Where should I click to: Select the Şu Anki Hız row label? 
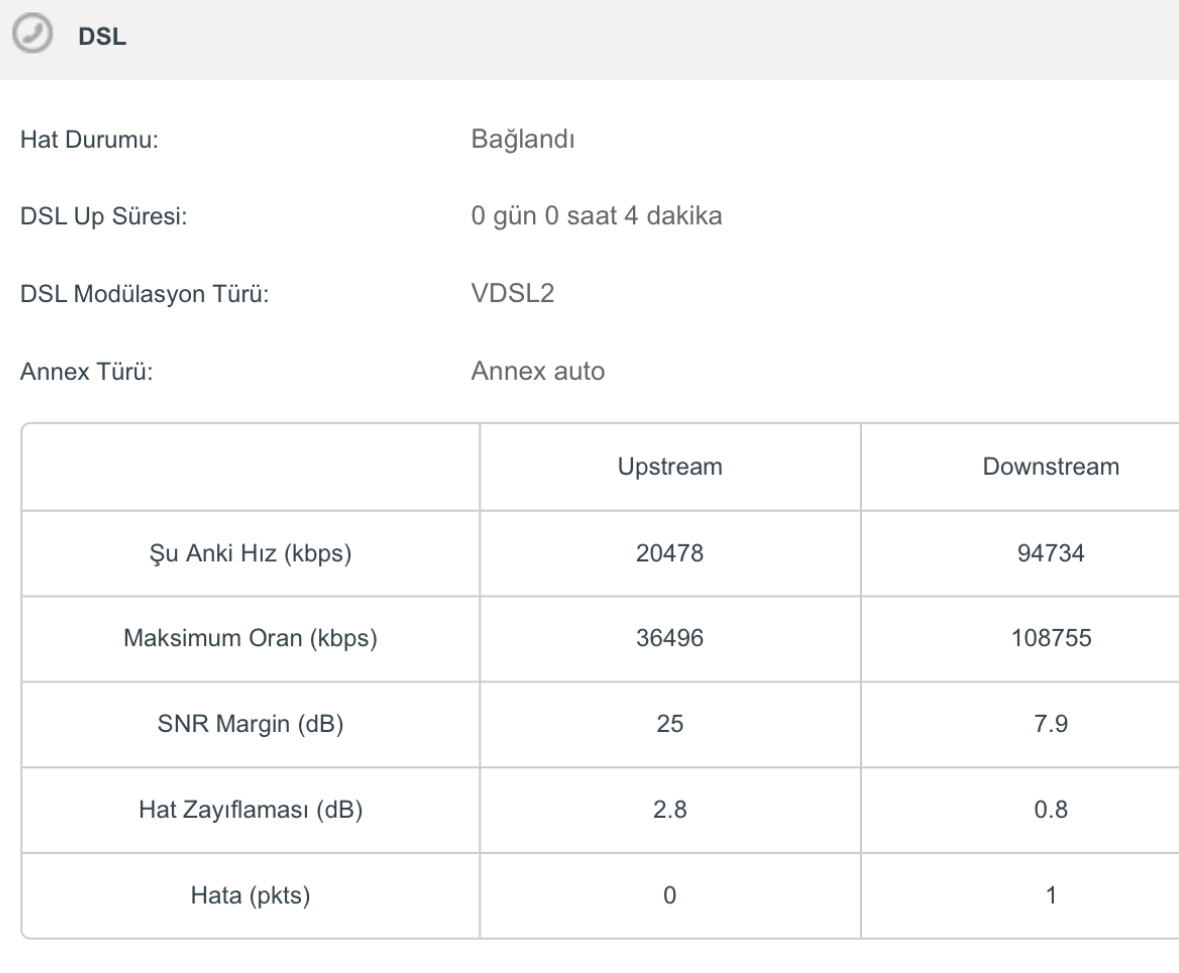(x=250, y=553)
